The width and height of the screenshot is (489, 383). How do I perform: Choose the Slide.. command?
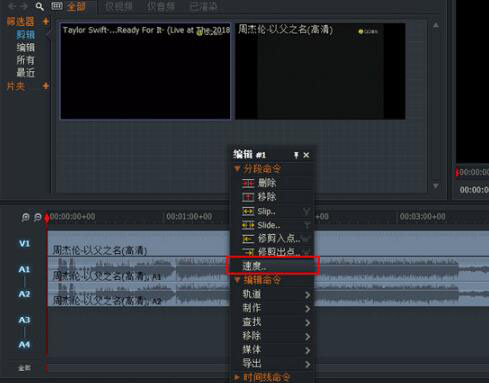(272, 225)
